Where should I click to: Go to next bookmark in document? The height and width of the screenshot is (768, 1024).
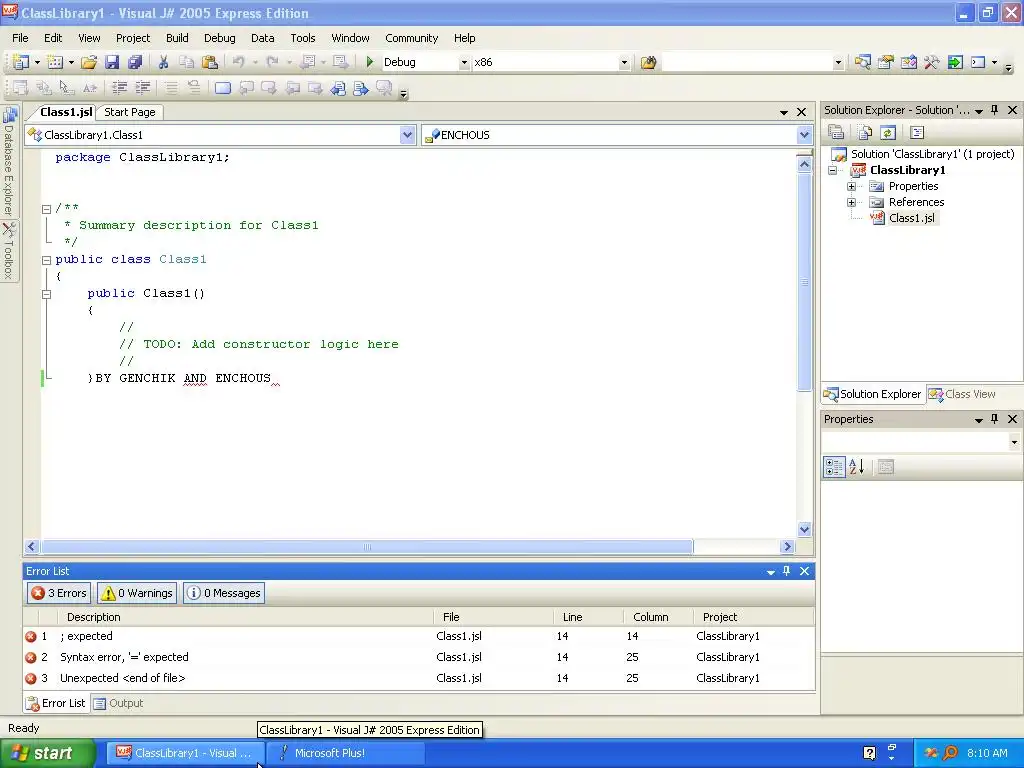pyautogui.click(x=269, y=88)
